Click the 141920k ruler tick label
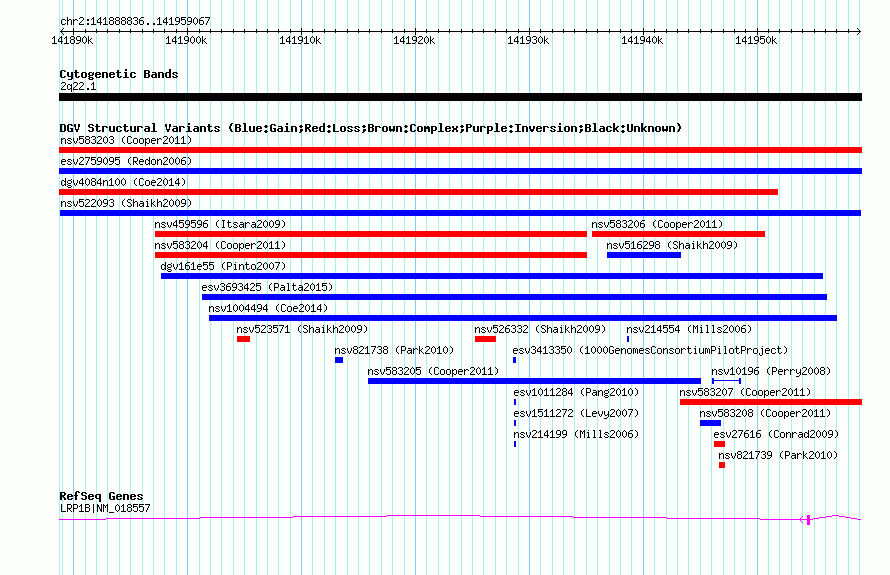 pyautogui.click(x=414, y=40)
